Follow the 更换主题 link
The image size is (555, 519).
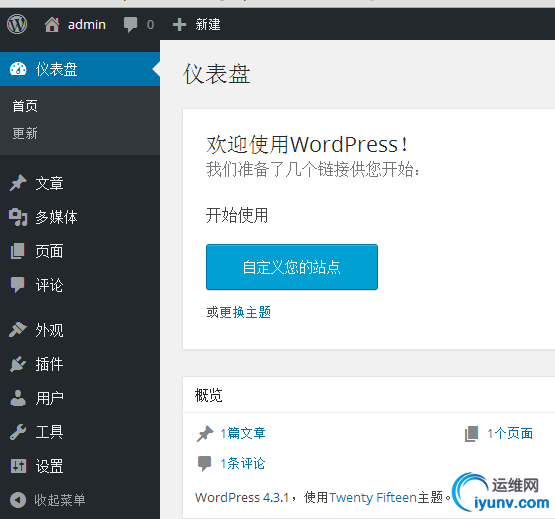[x=245, y=312]
